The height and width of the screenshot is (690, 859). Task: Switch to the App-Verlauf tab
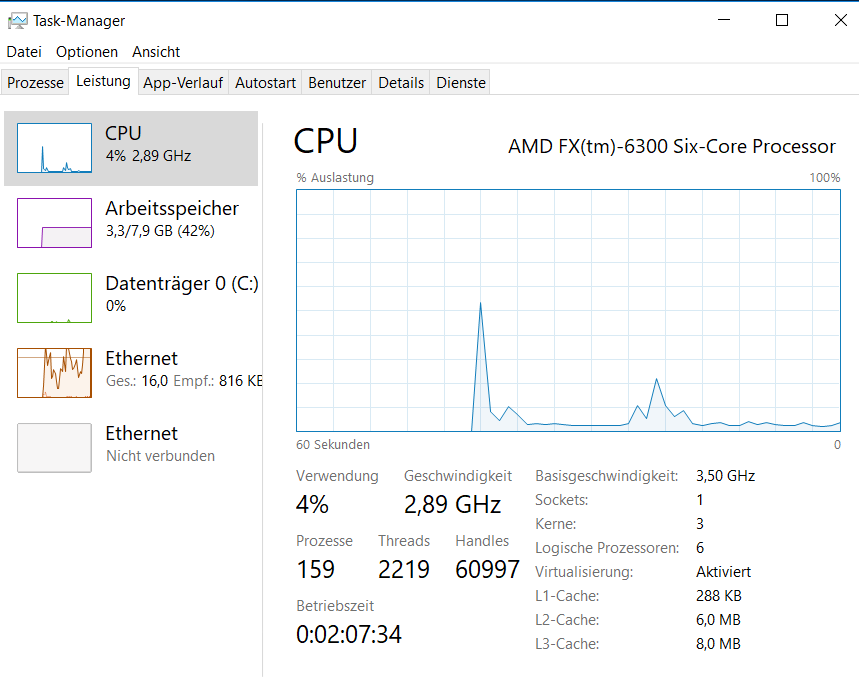coord(182,83)
